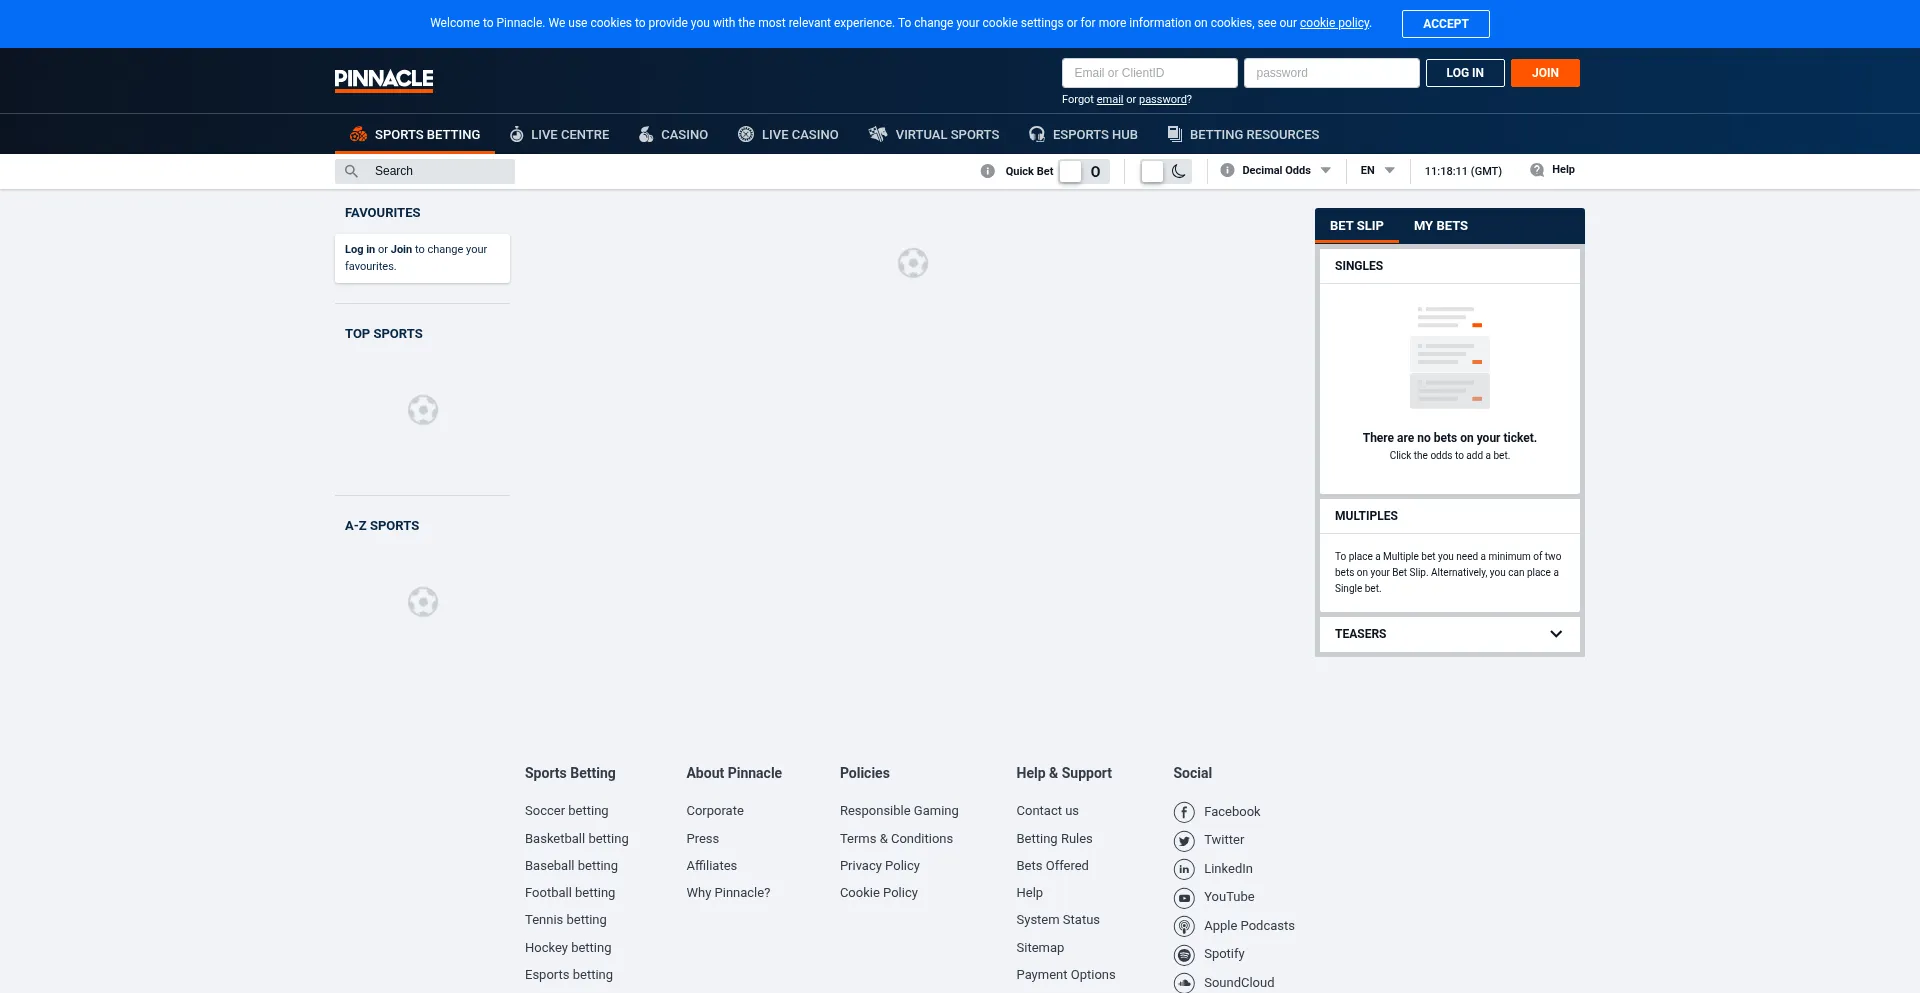The width and height of the screenshot is (1920, 993).
Task: Click the Betting Resources newspaper icon
Action: click(1172, 134)
